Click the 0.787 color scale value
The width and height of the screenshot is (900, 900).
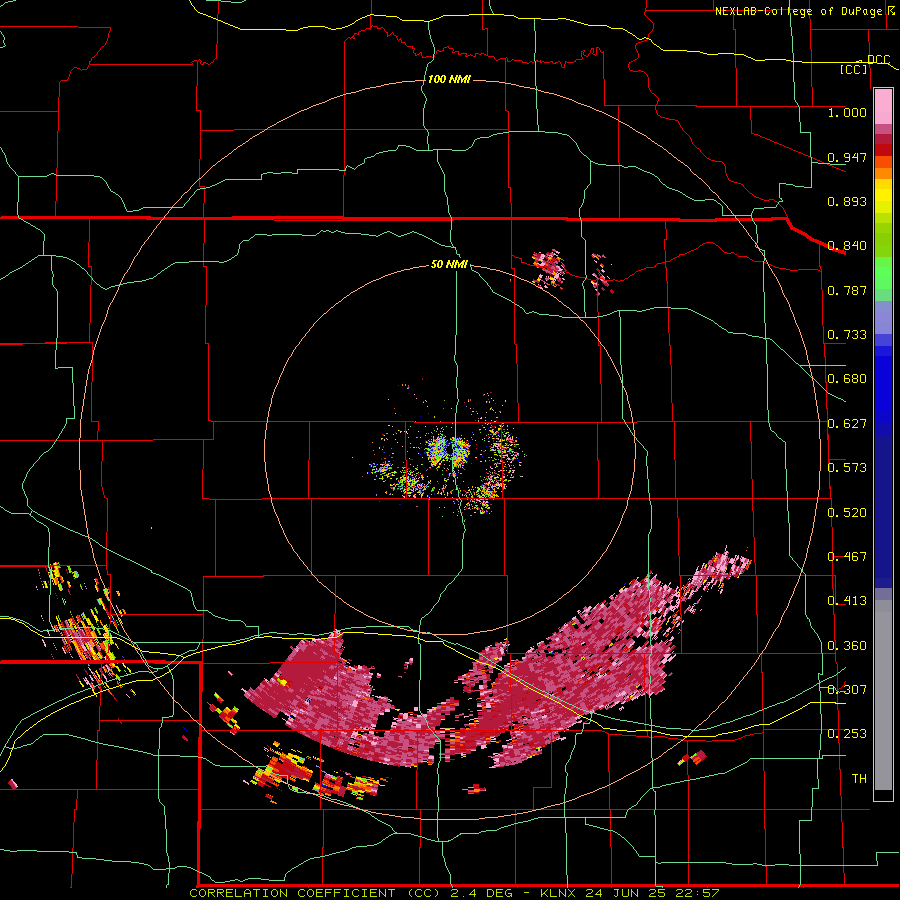(847, 290)
